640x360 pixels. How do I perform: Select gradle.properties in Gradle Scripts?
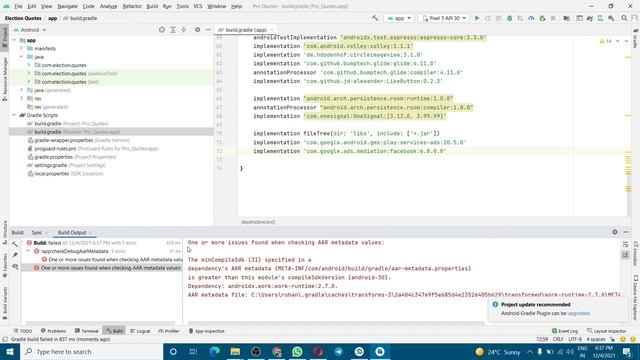click(x=53, y=157)
